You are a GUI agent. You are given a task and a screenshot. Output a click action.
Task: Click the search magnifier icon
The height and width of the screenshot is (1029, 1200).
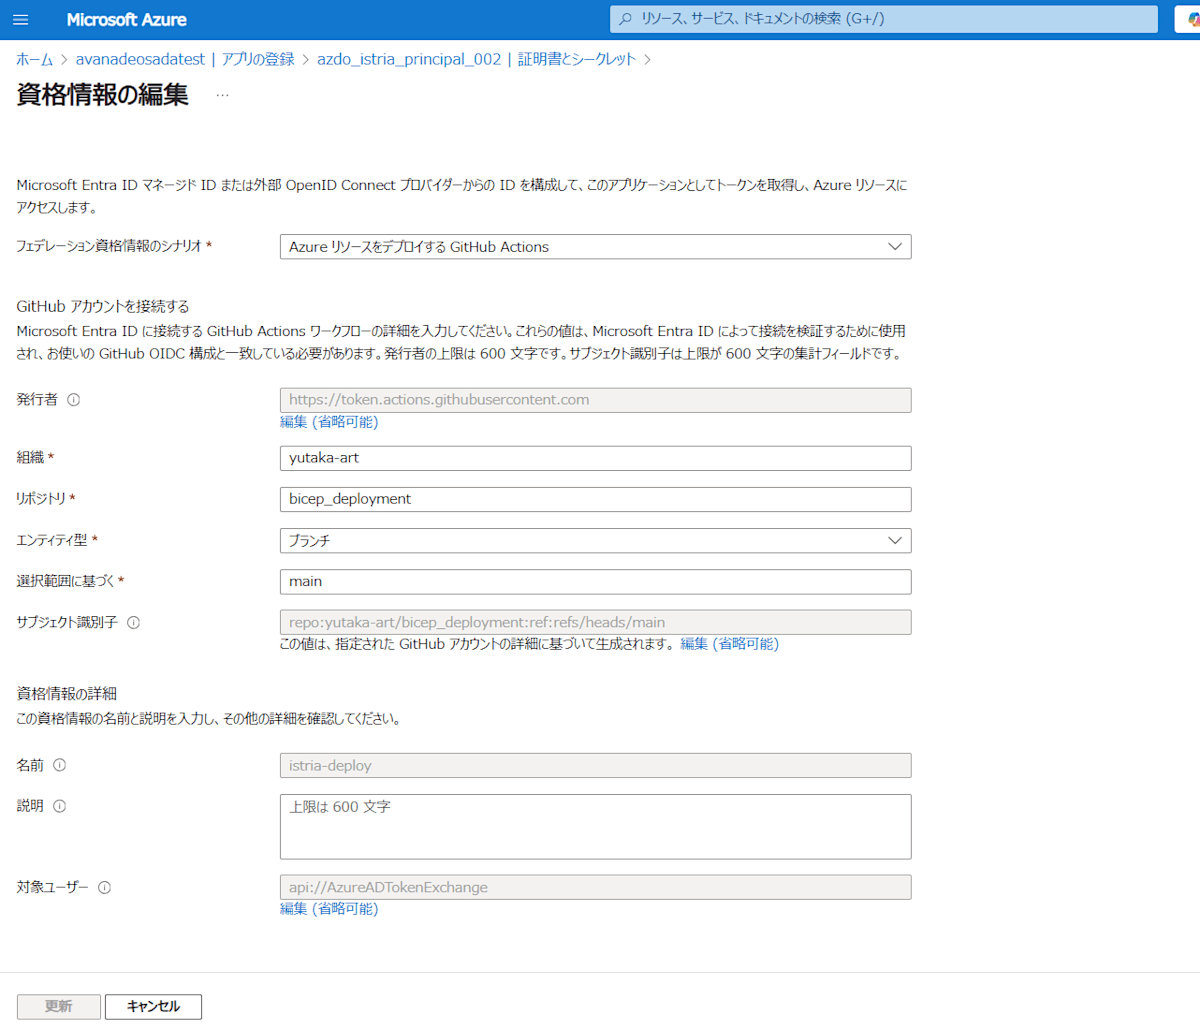[626, 19]
